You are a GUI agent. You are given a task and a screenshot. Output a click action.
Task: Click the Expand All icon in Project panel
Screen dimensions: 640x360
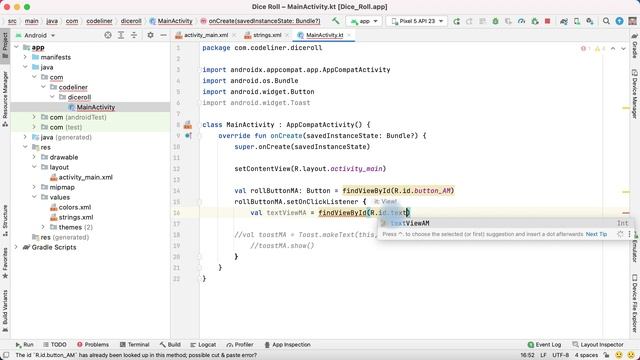click(x=121, y=35)
